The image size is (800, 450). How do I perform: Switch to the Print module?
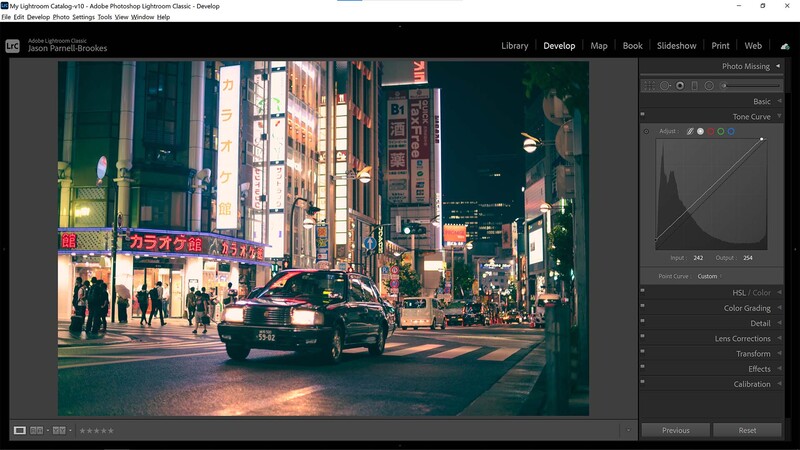(x=720, y=46)
